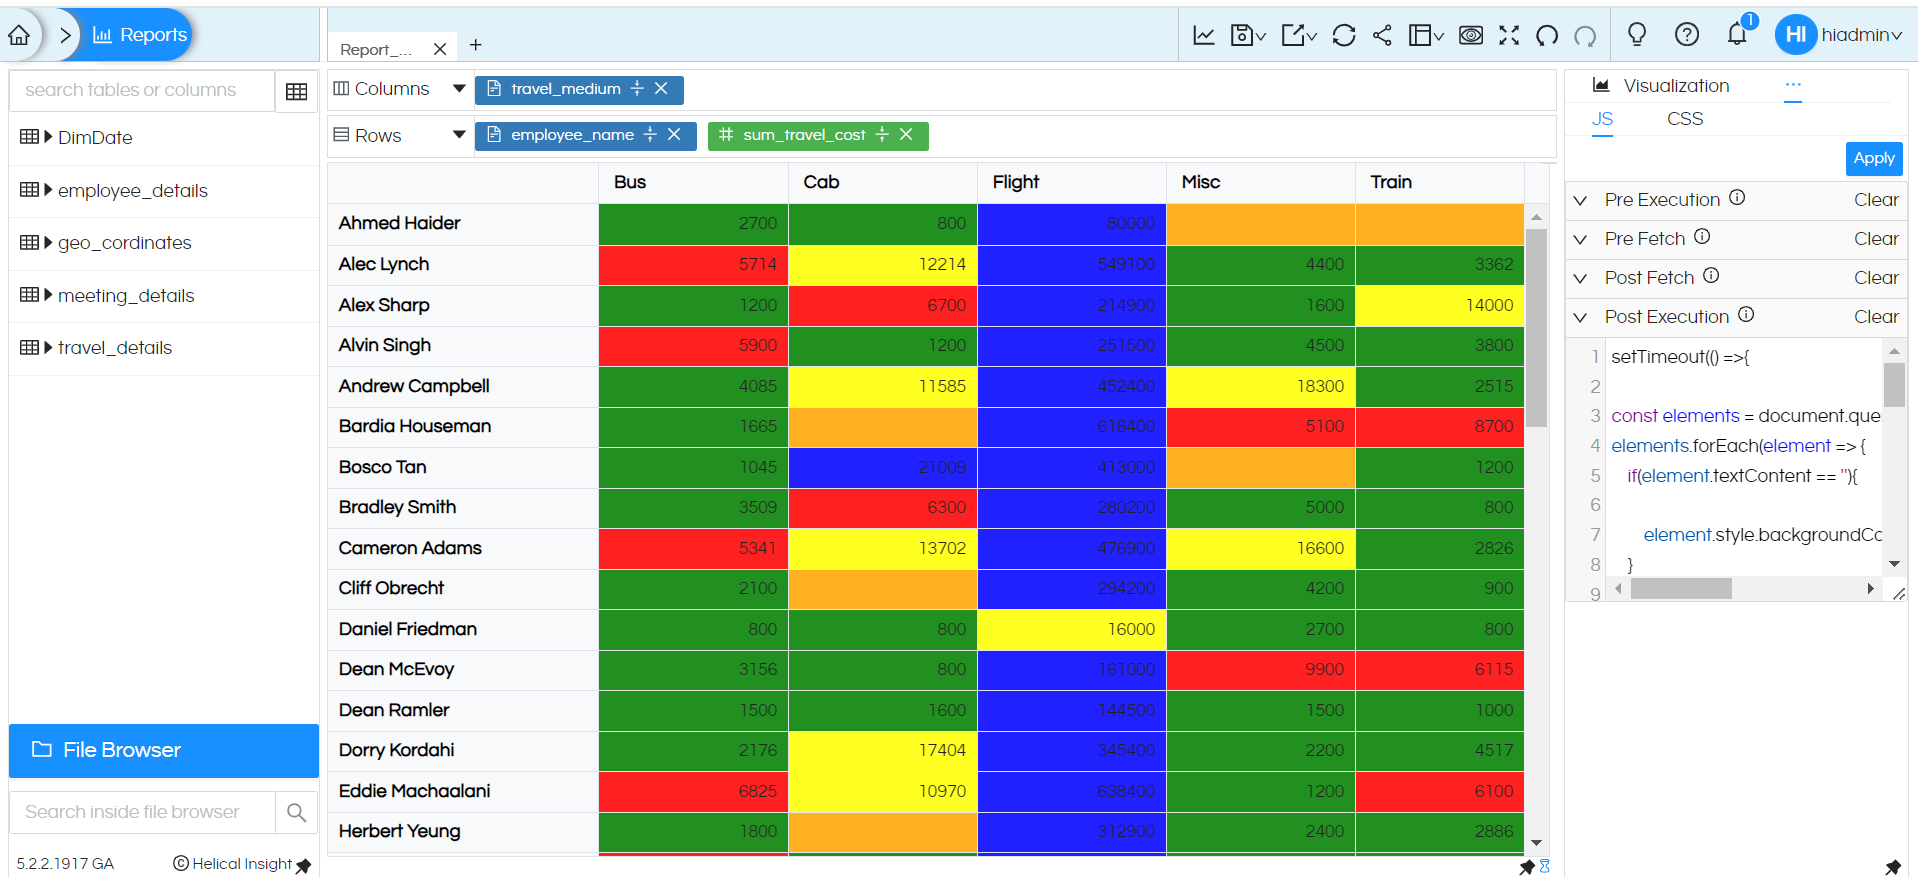Redo the last action

tap(1585, 36)
